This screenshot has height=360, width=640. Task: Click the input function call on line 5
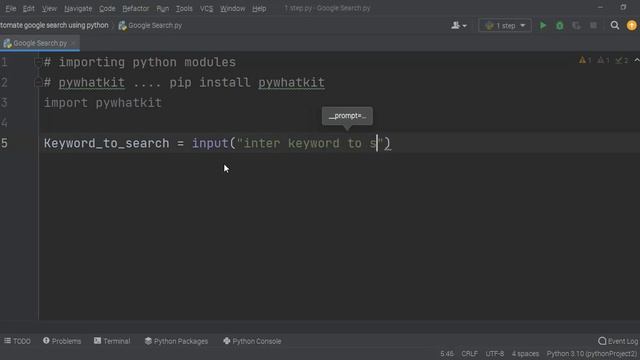coord(210,143)
